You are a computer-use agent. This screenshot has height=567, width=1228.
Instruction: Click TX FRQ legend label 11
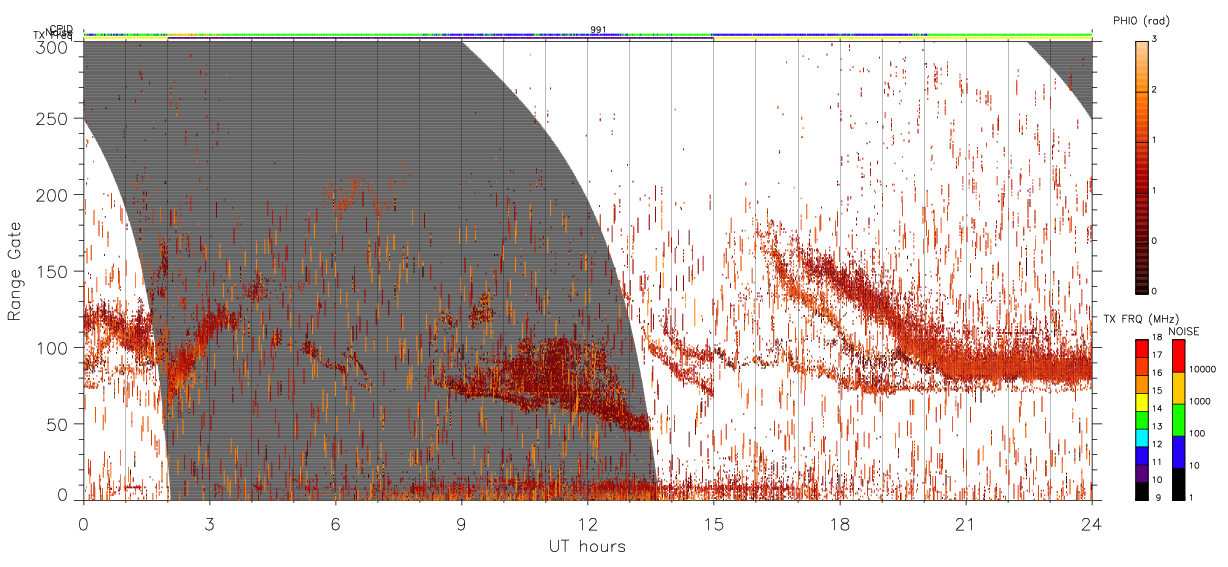(x=1158, y=462)
